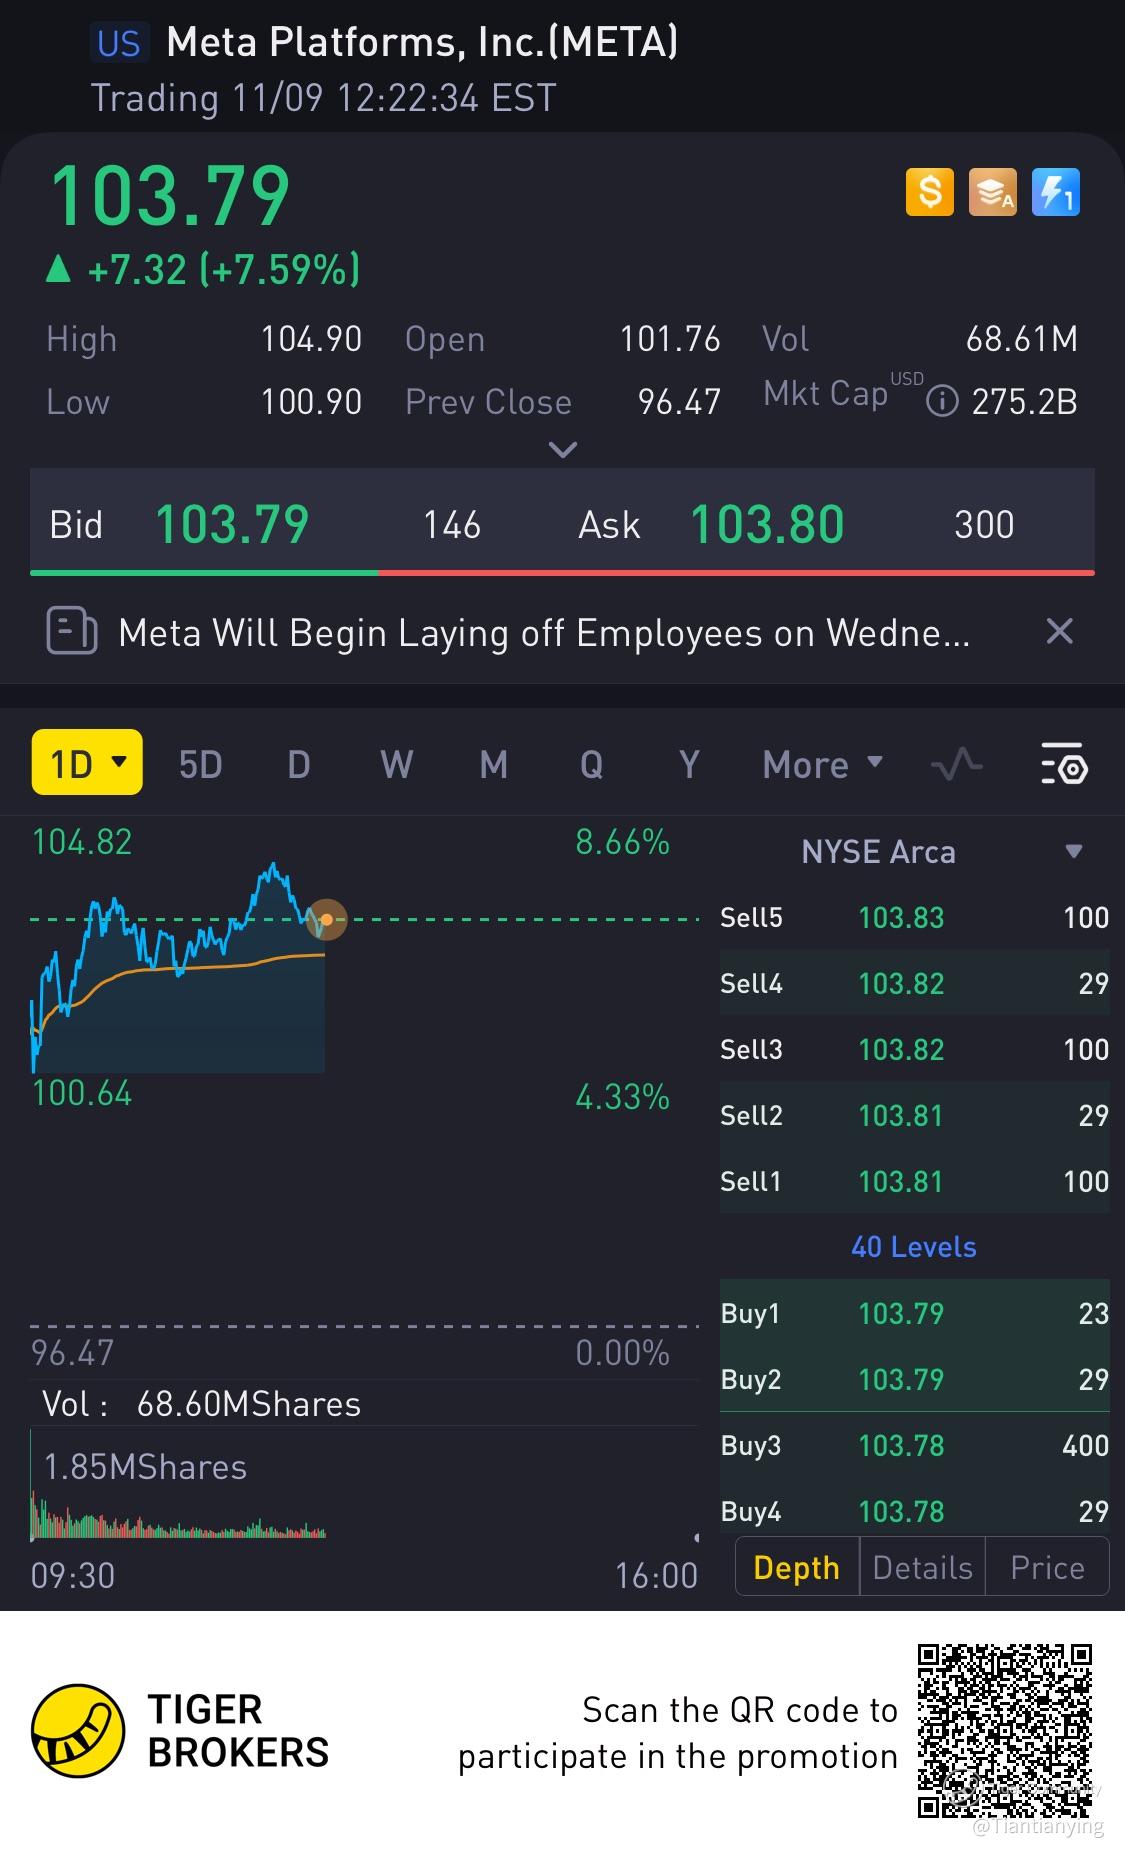Tap the Low value 100.90

311,402
